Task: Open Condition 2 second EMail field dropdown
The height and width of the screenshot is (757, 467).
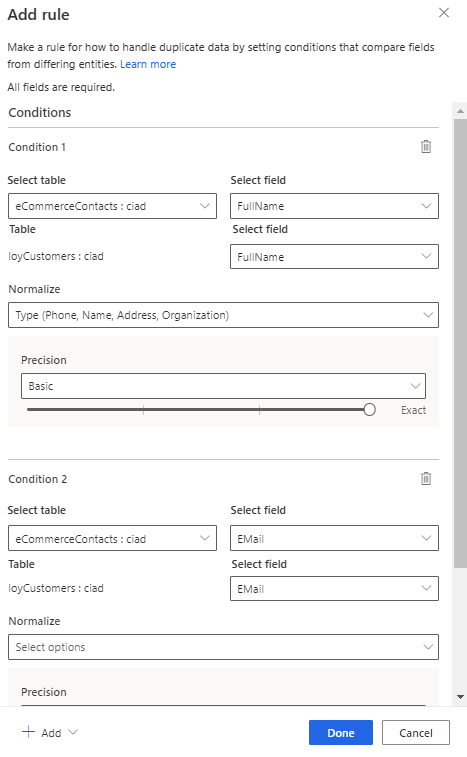Action: pyautogui.click(x=334, y=589)
